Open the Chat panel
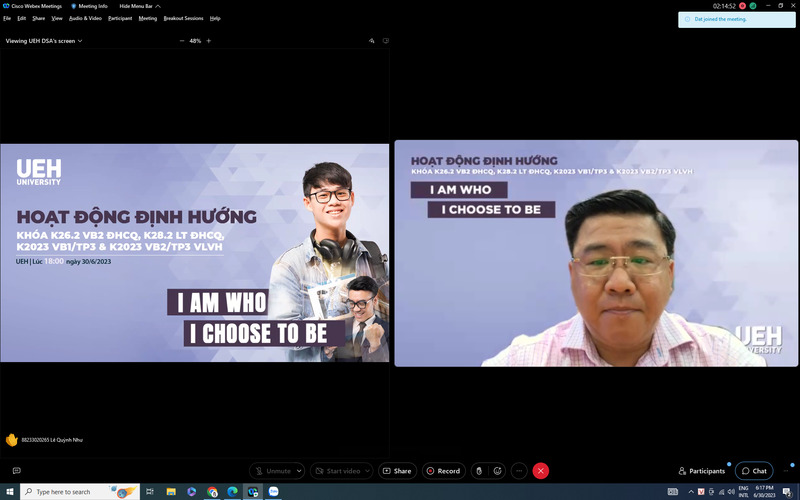The height and width of the screenshot is (500, 800). [x=754, y=471]
